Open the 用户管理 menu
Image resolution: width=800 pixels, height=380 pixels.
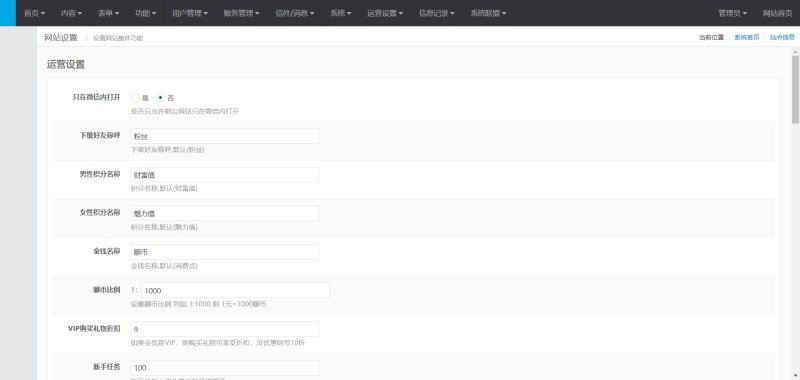click(190, 13)
